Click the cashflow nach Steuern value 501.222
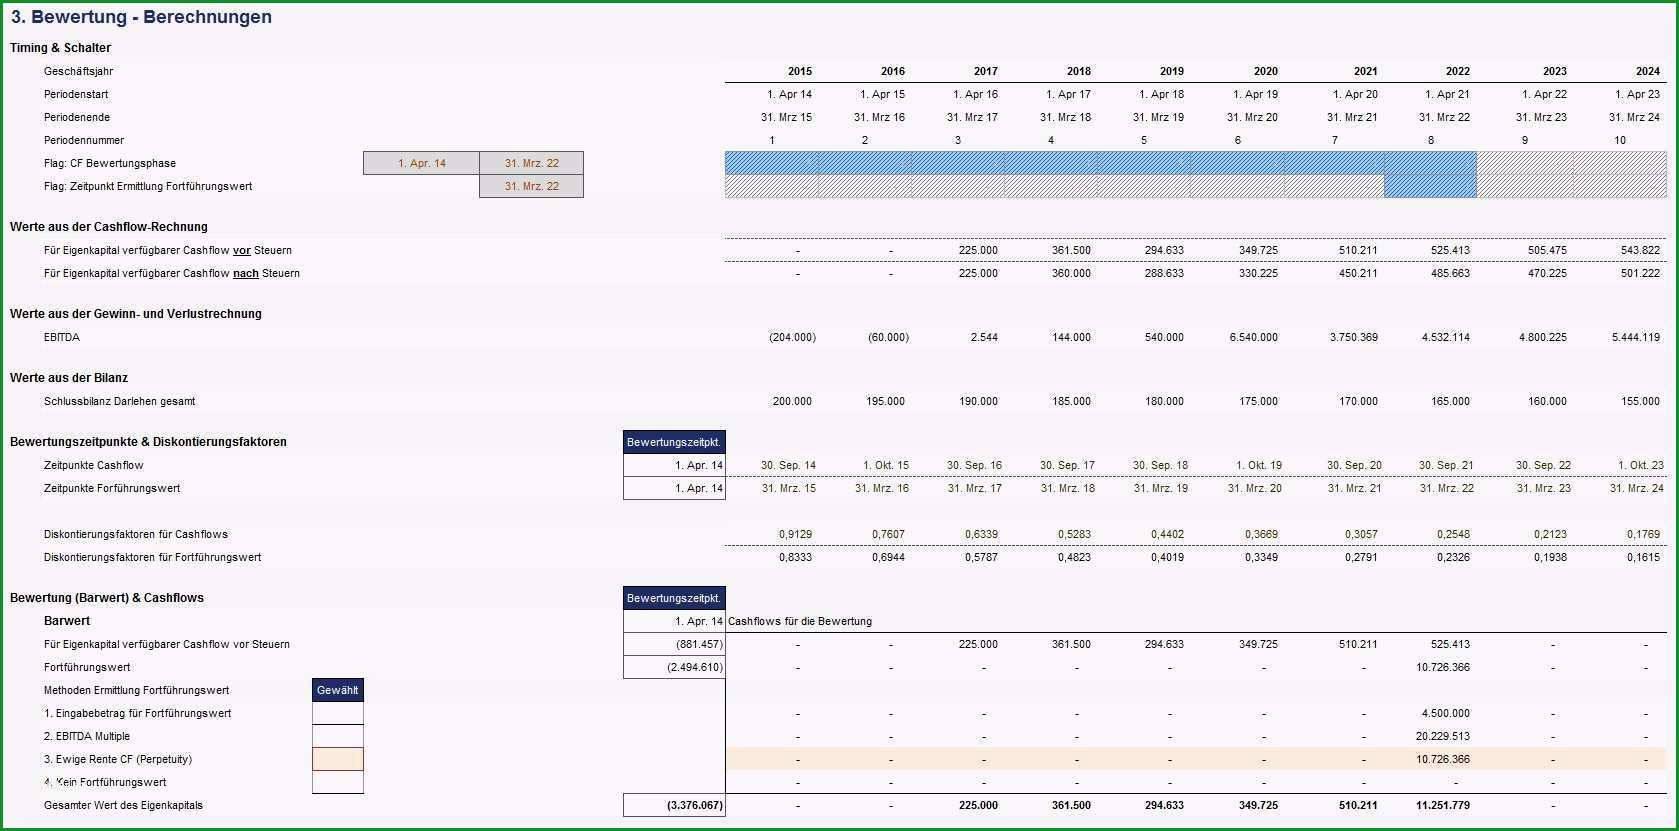Screen dimensions: 1679x831 pyautogui.click(x=1640, y=273)
